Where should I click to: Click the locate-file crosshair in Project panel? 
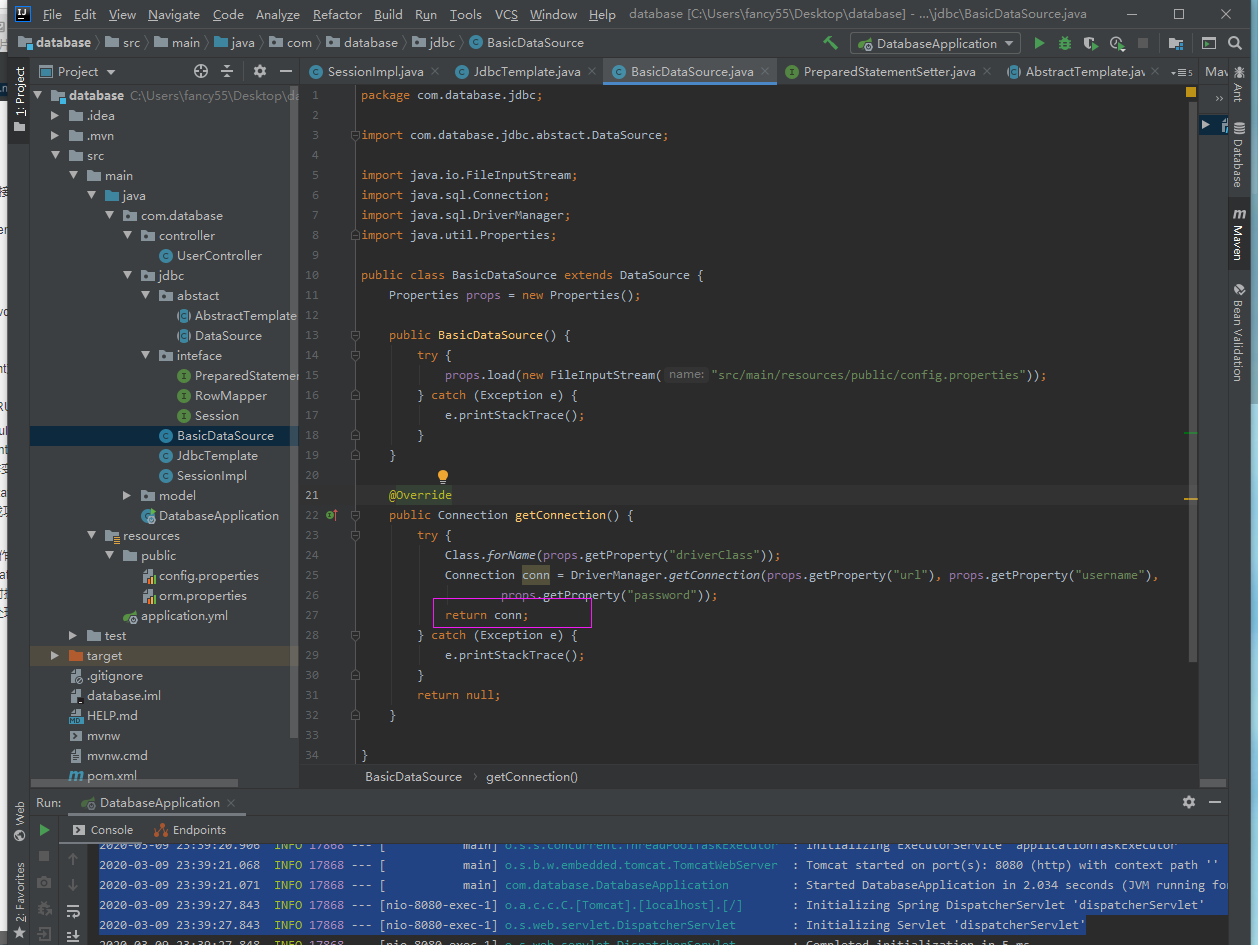201,71
